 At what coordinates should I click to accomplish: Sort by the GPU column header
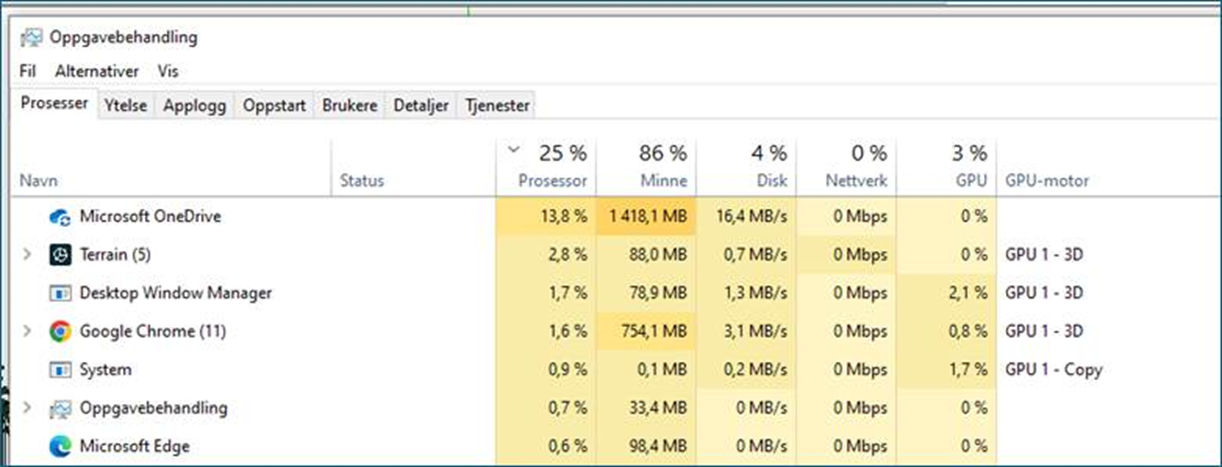click(972, 181)
